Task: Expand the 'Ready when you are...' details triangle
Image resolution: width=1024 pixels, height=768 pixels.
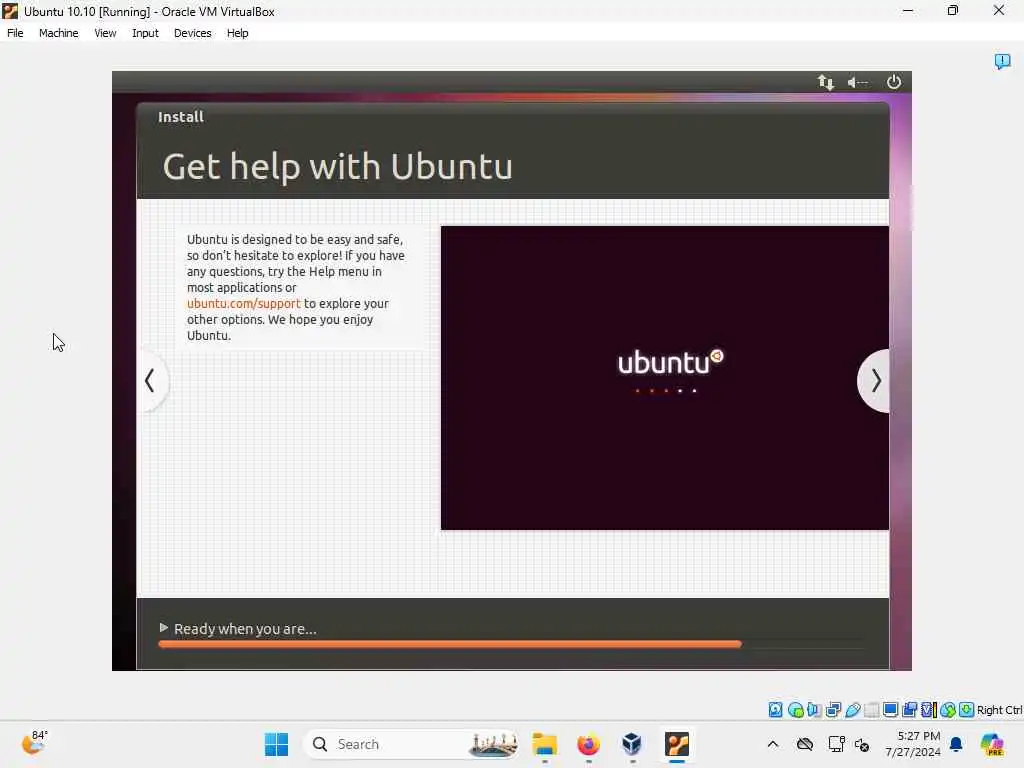Action: (163, 628)
